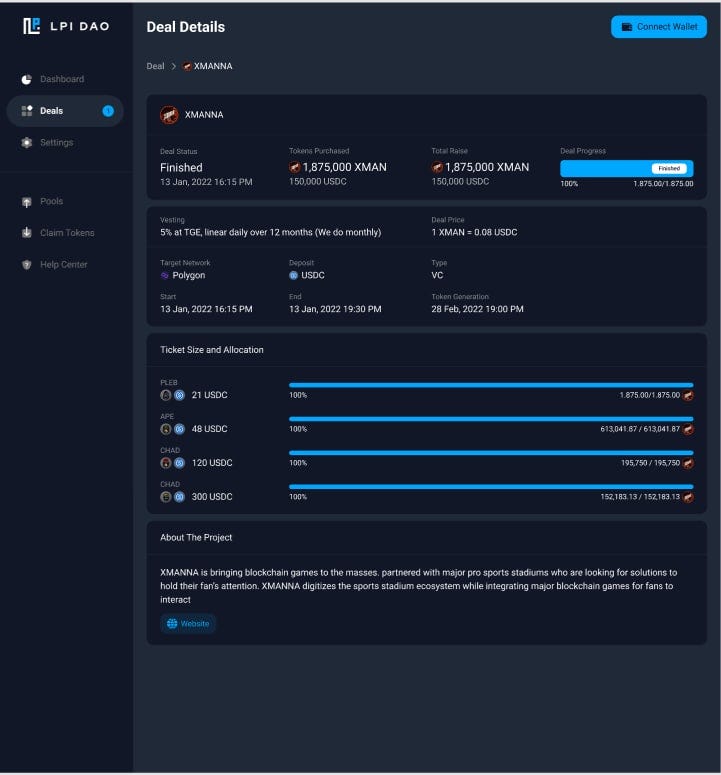Click the 'Ticket Size and Allocation' heading
This screenshot has height=775, width=721.
(212, 350)
